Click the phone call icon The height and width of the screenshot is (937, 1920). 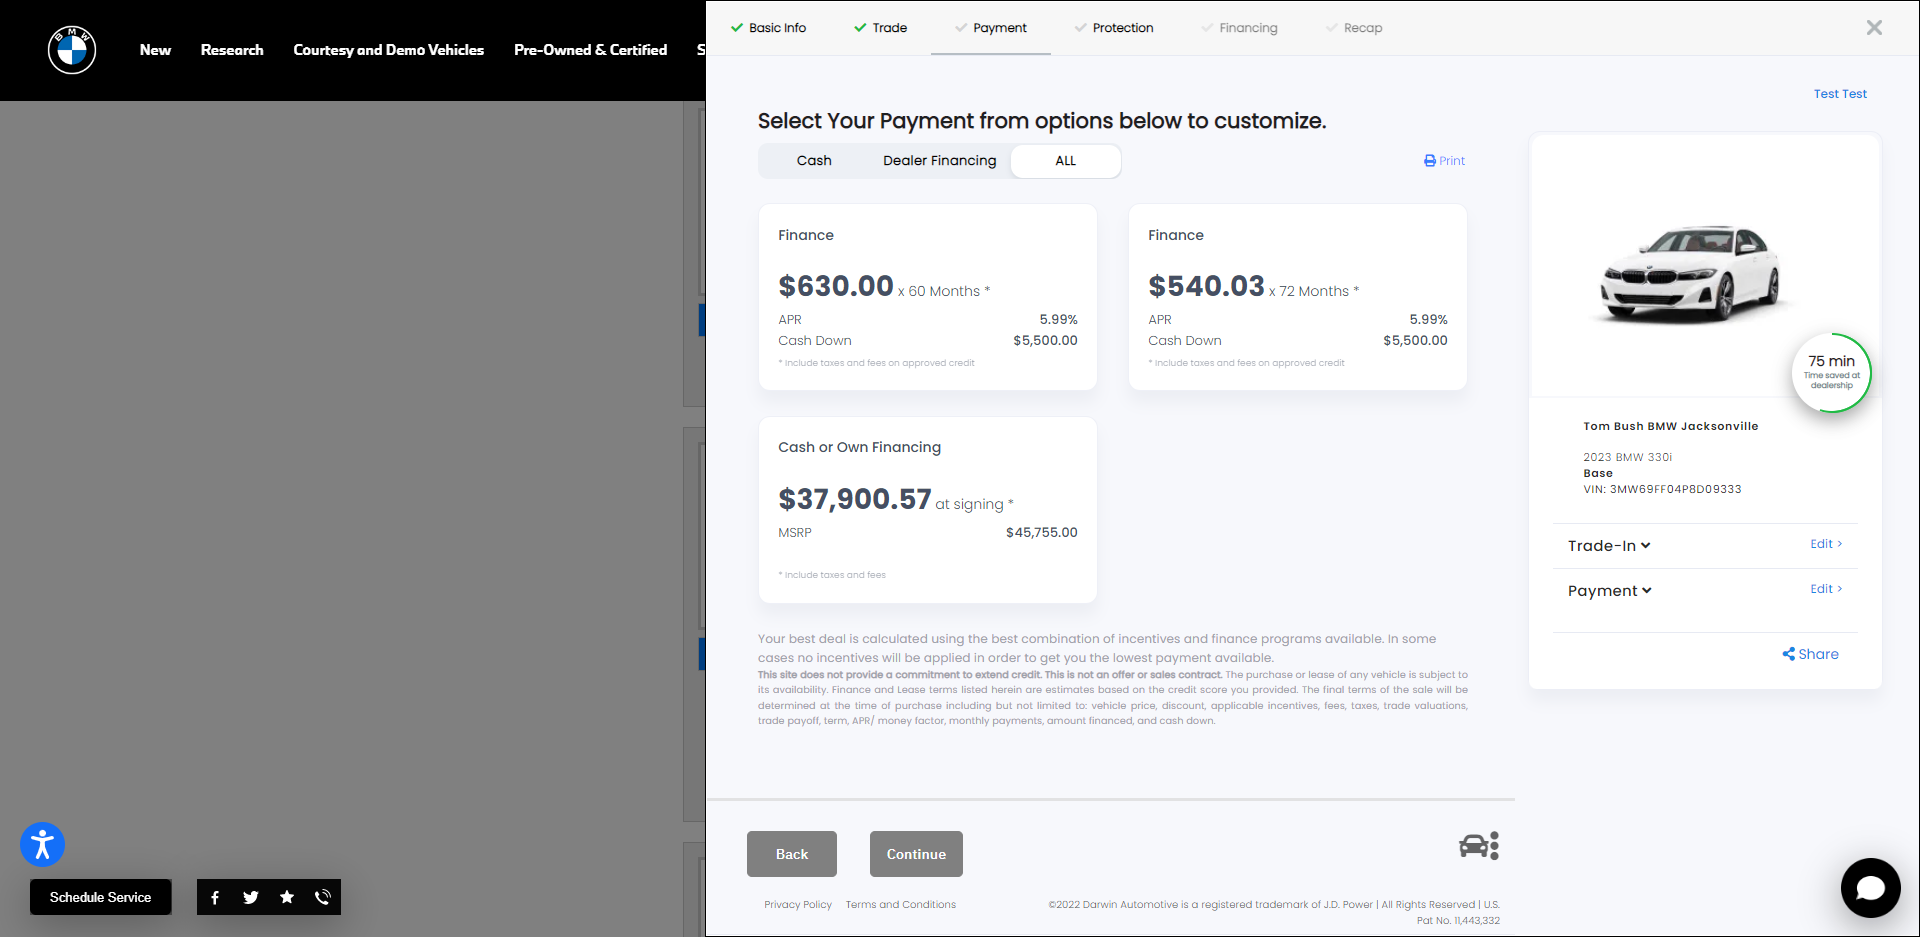323,897
